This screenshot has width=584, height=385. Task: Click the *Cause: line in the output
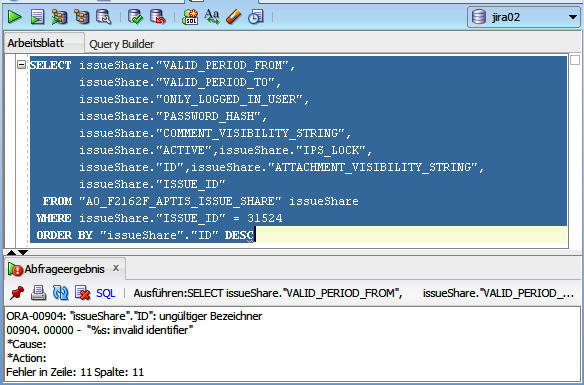pyautogui.click(x=26, y=344)
